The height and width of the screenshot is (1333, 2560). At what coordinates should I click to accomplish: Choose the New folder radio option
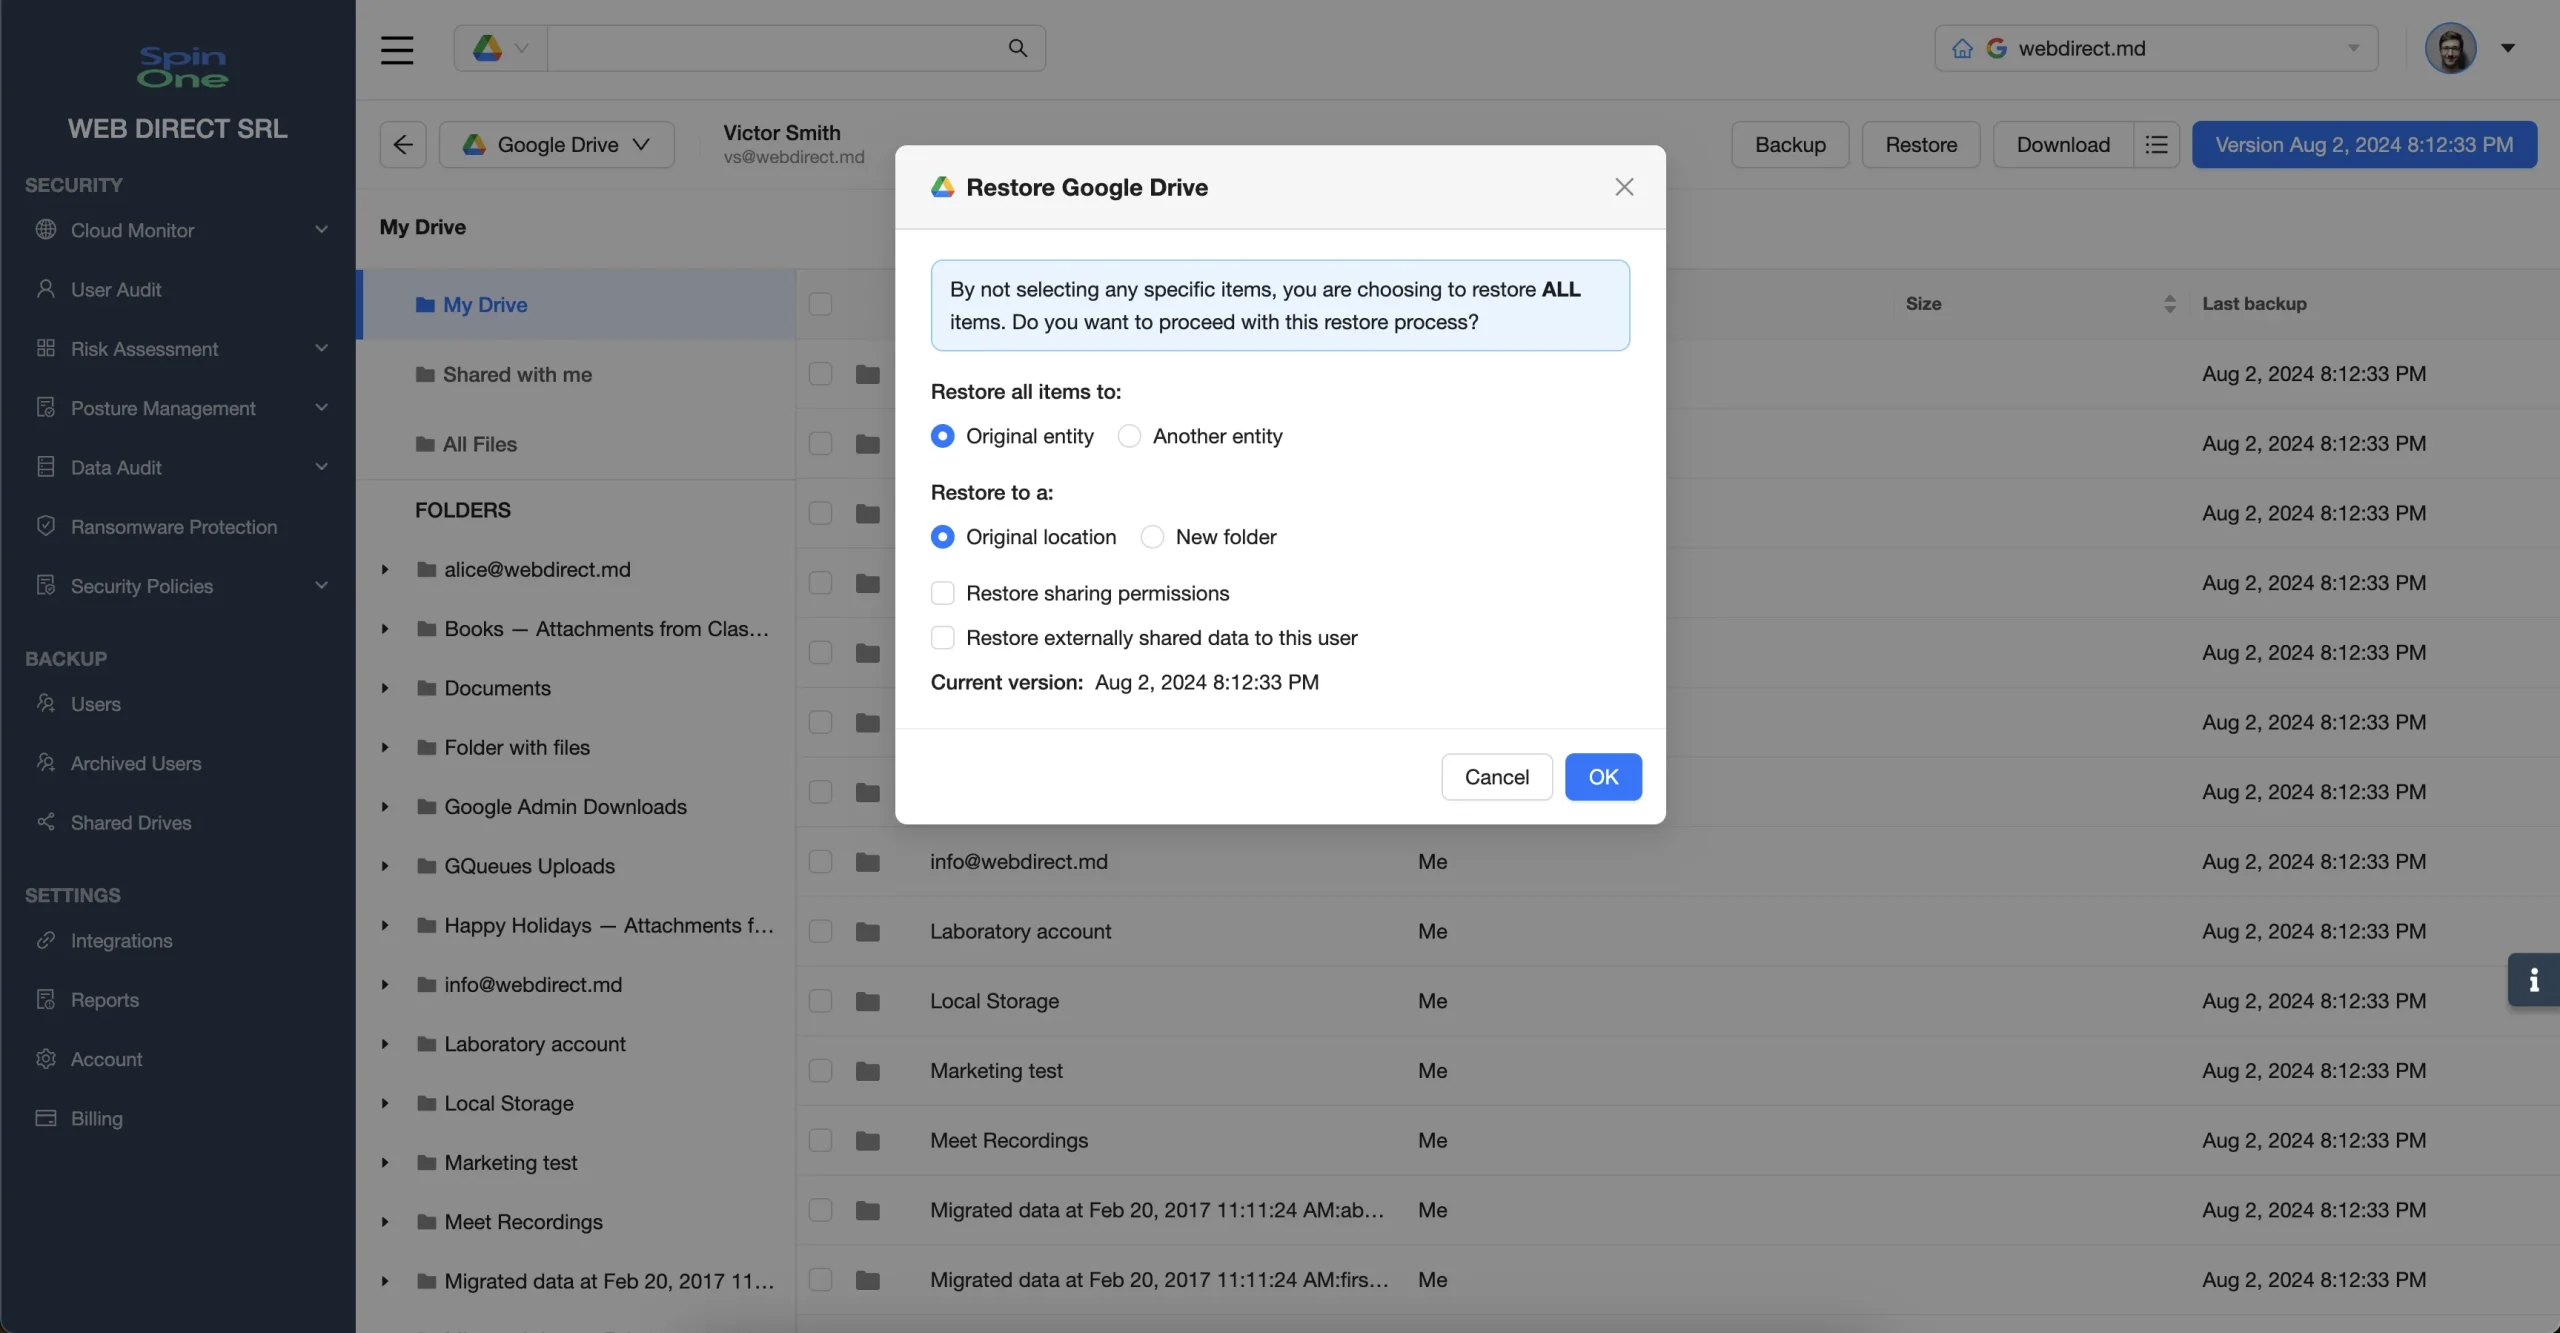(x=1152, y=537)
